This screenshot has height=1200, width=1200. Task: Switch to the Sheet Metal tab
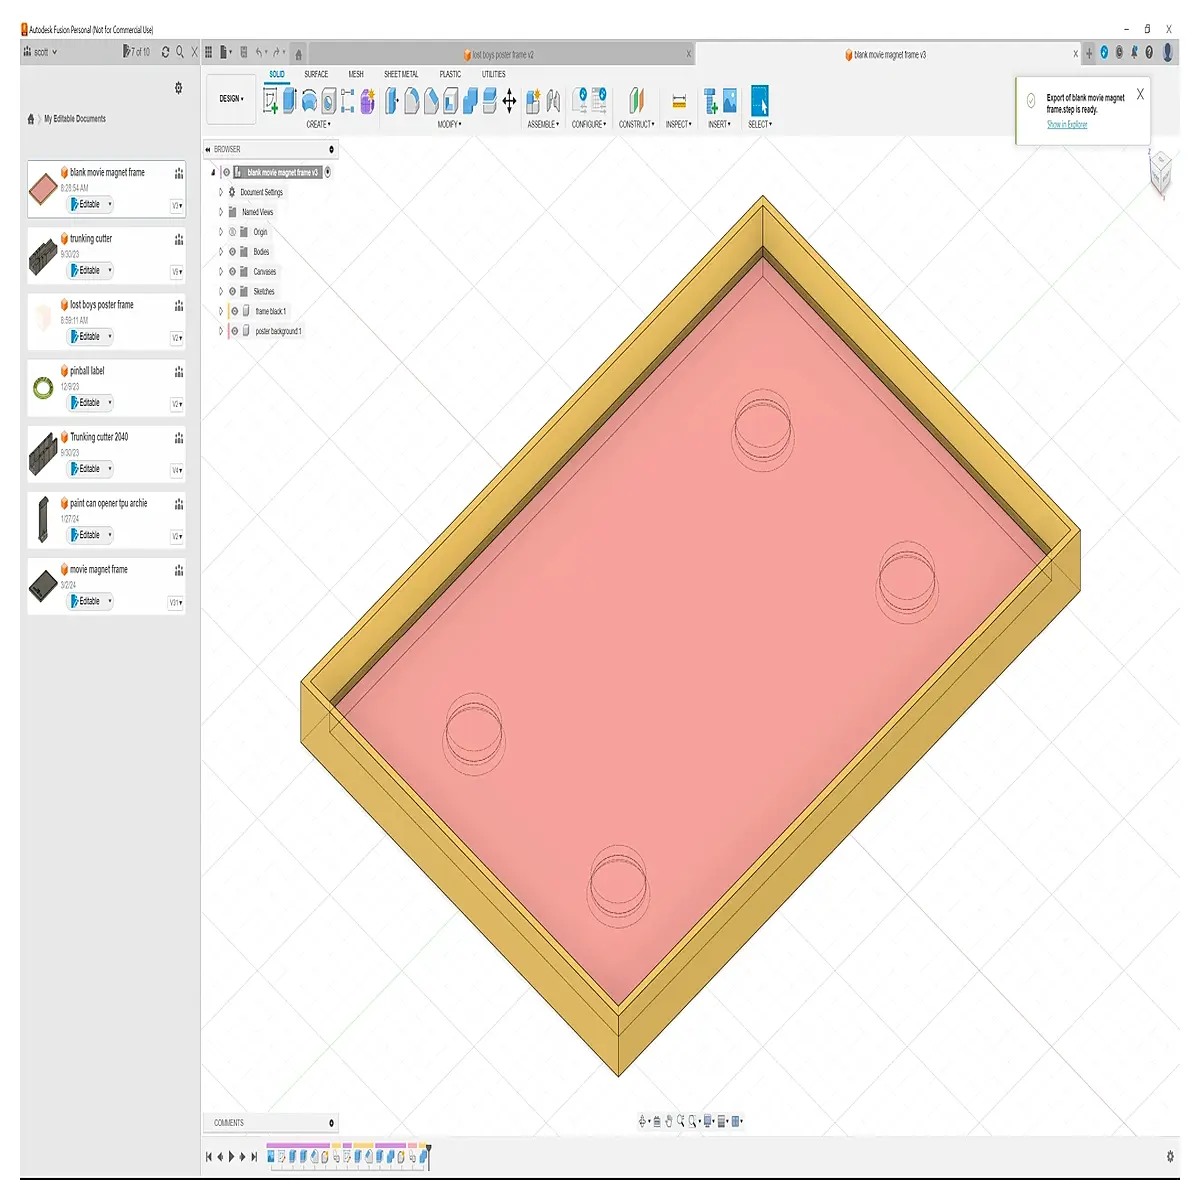(x=401, y=74)
